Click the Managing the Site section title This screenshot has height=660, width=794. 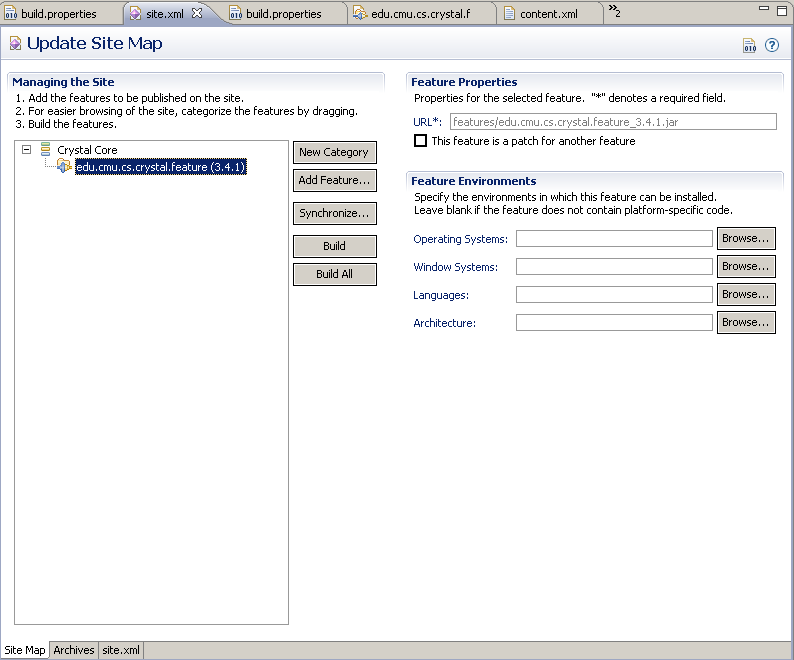[63, 82]
